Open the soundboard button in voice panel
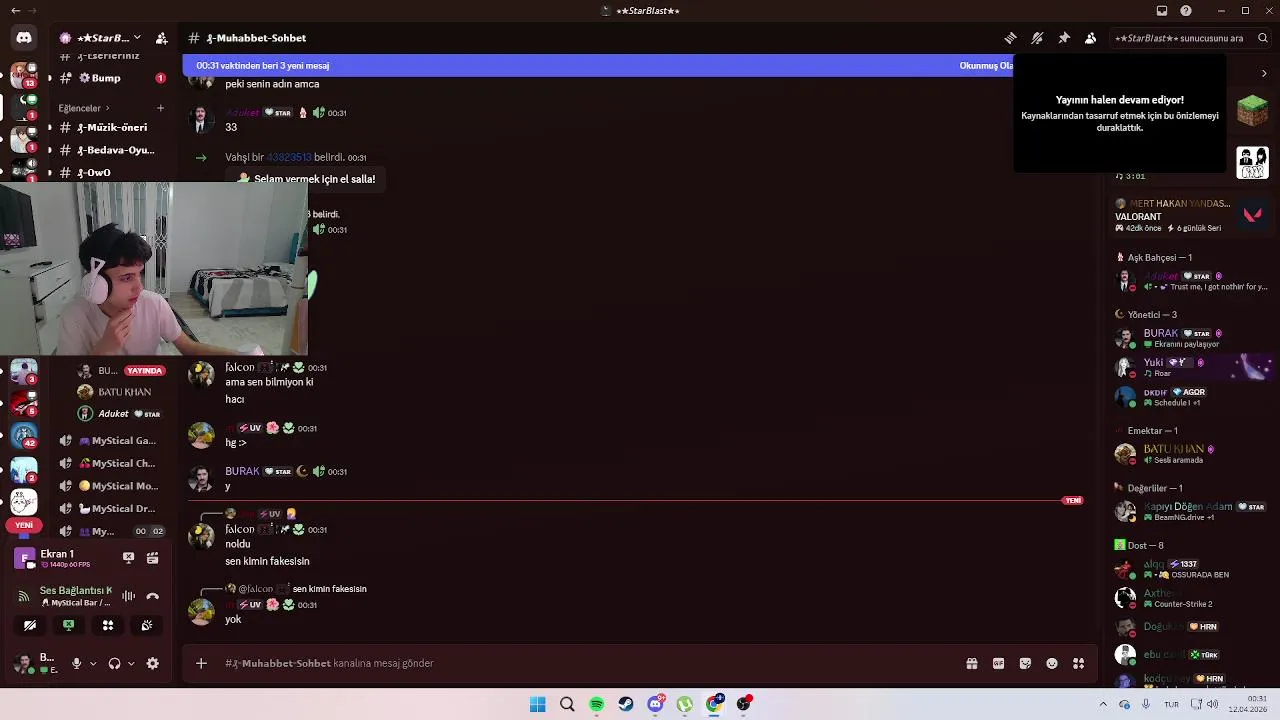Screen dimensions: 1280x720 click(x=147, y=625)
